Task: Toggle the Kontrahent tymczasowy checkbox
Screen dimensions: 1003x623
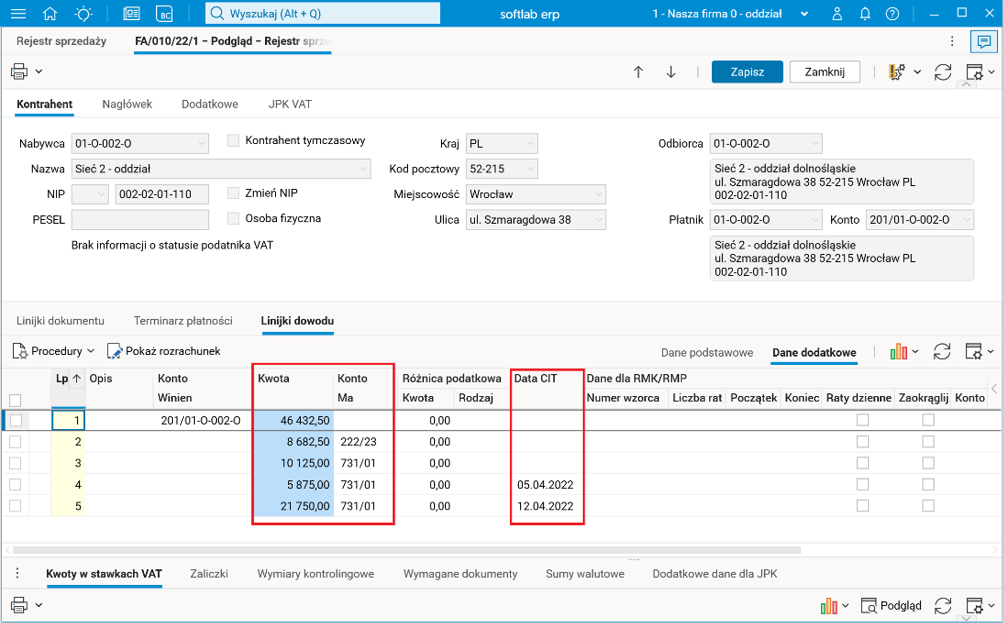Action: [233, 140]
